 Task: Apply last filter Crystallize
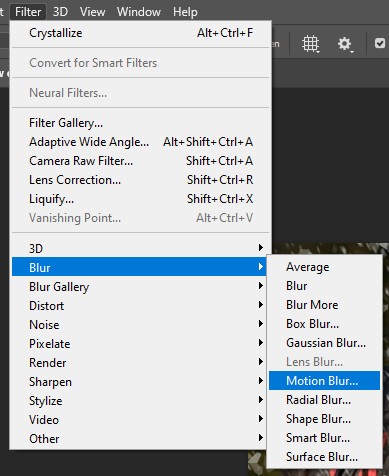(x=140, y=33)
